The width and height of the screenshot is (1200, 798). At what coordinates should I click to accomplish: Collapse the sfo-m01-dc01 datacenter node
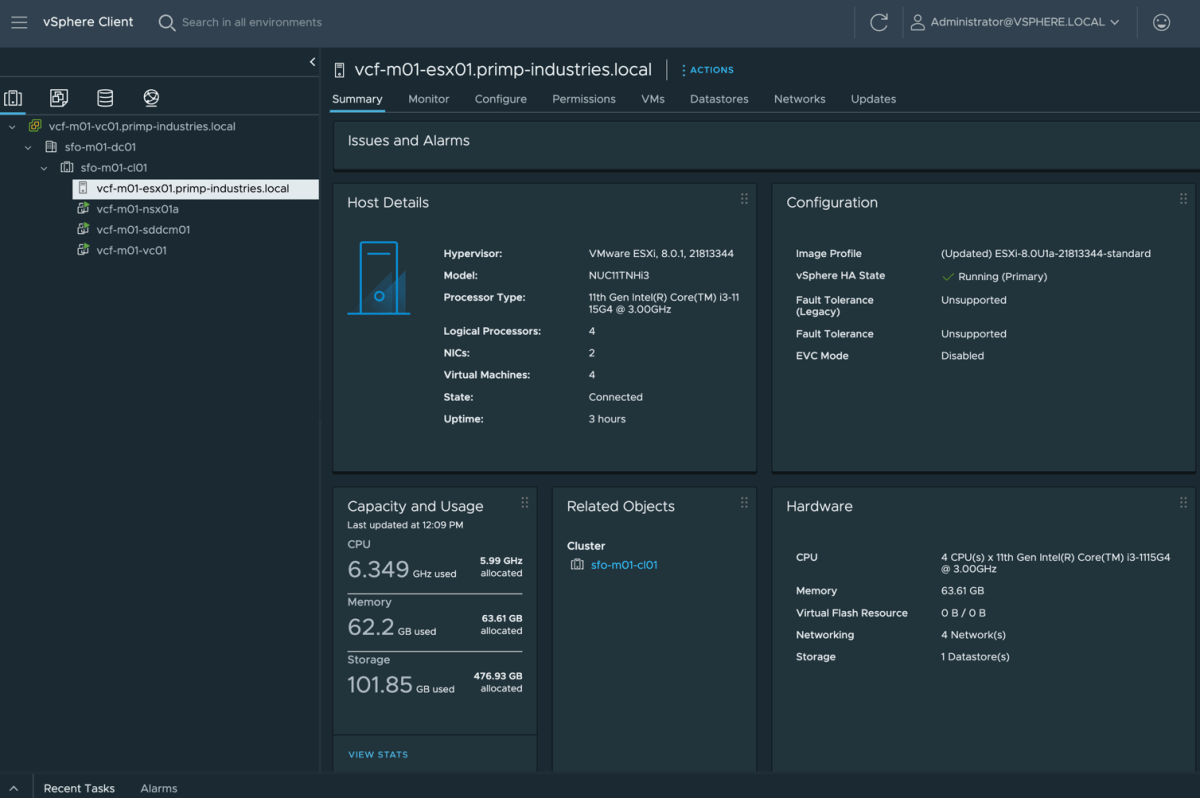28,147
